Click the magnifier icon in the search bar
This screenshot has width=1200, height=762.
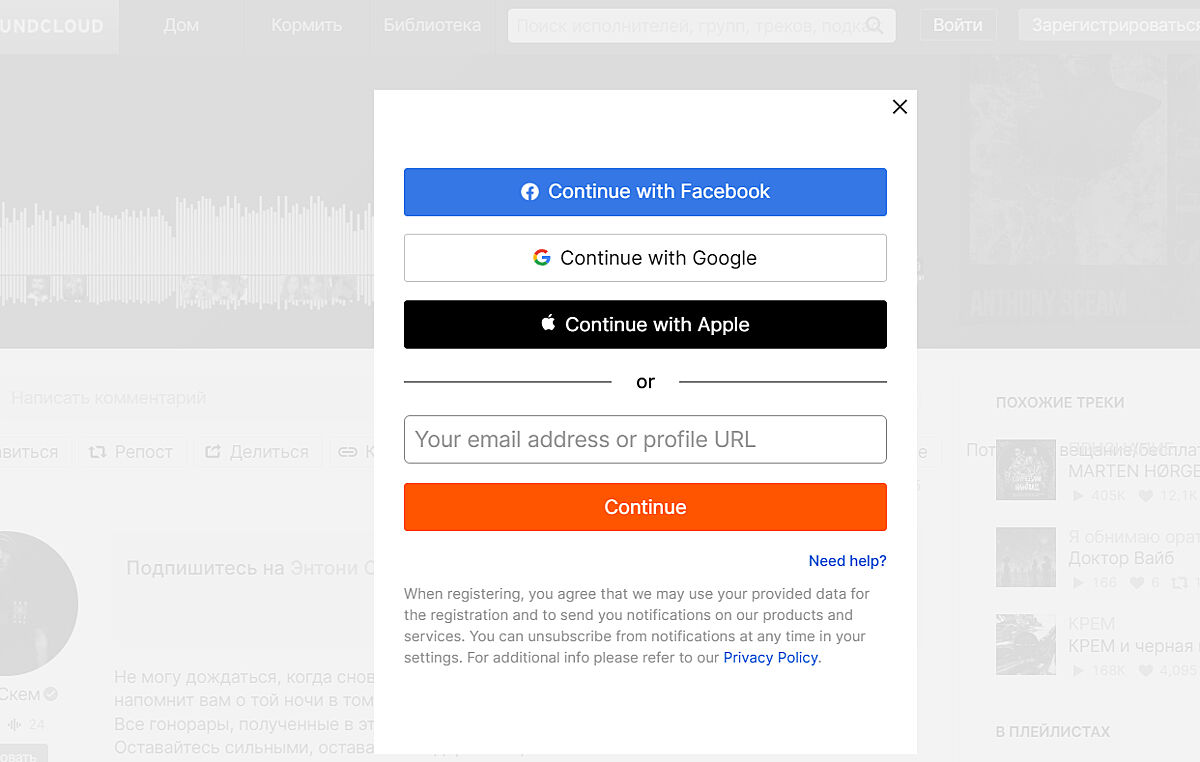tap(874, 26)
